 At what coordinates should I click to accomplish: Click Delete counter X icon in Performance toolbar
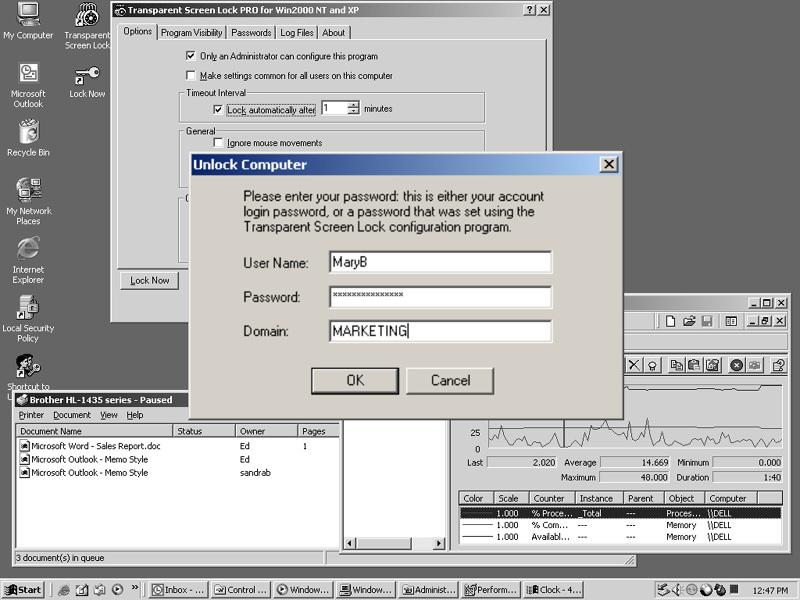(x=634, y=365)
